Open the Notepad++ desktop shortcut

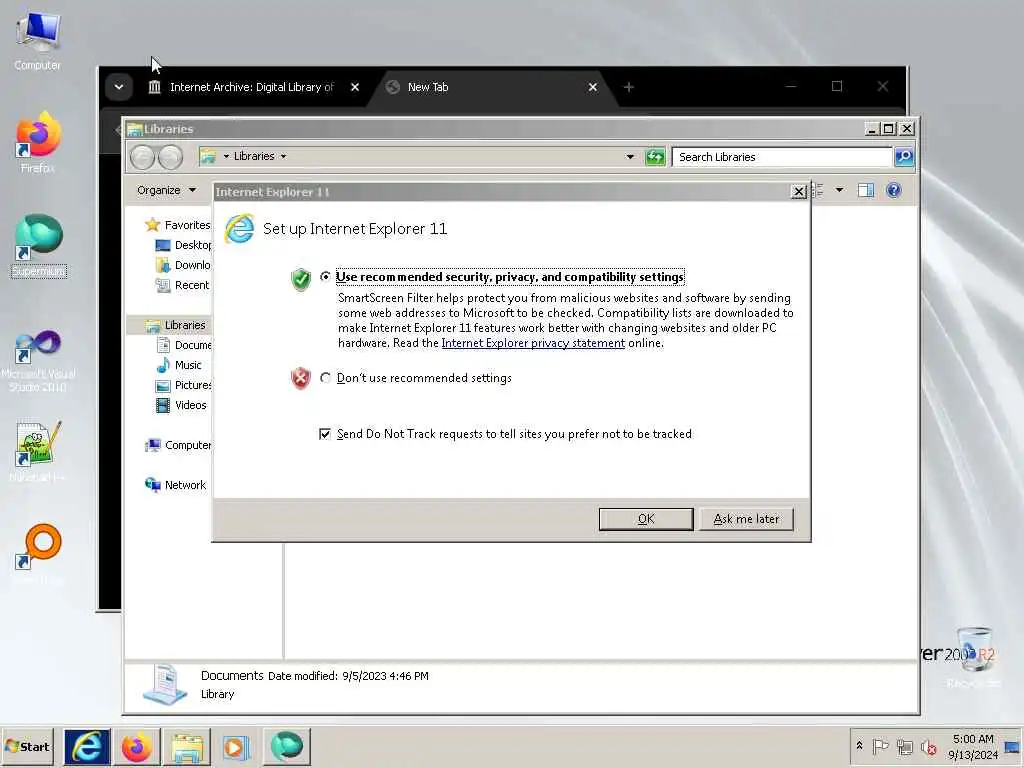tap(38, 452)
